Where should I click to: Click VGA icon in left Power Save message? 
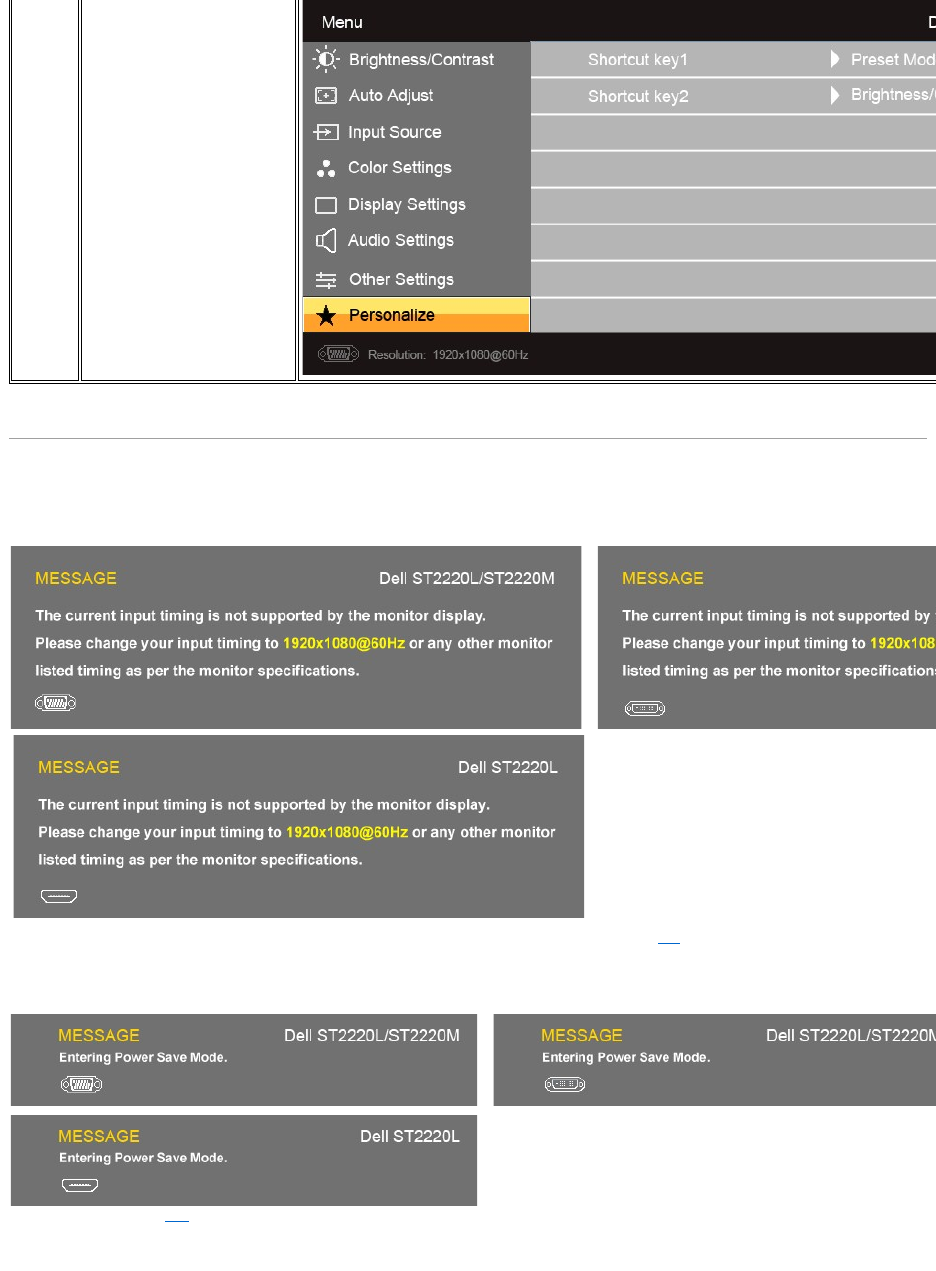coord(81,1084)
